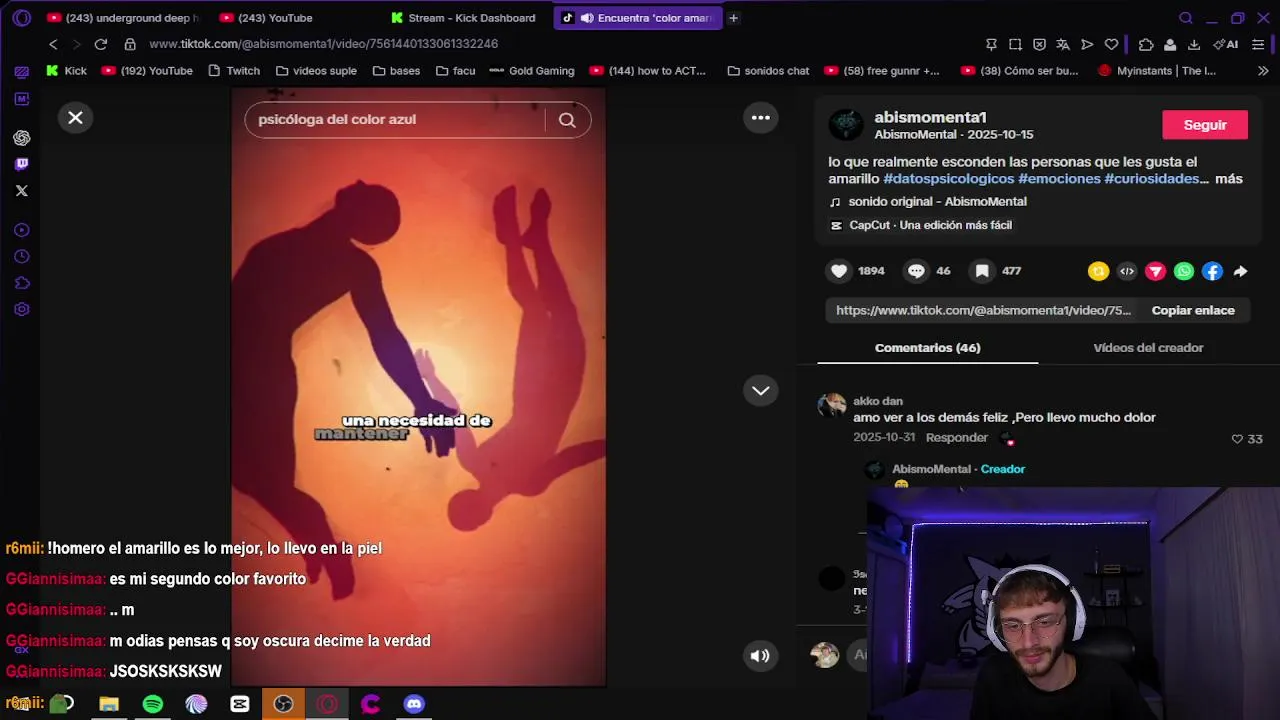1280x720 pixels.
Task: Open Easy Setup sliders icon in toolbar
Action: (x=1258, y=44)
